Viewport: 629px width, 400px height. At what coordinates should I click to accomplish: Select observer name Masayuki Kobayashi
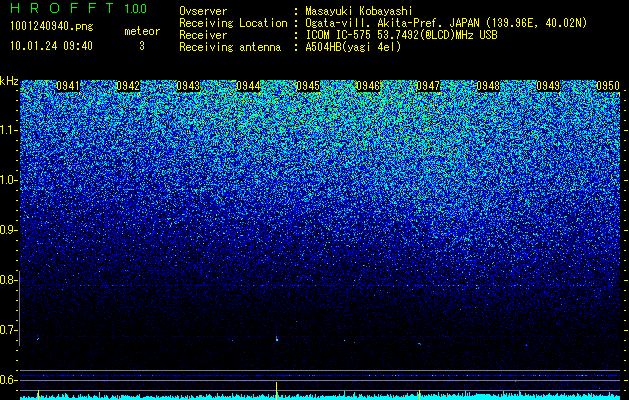click(359, 11)
